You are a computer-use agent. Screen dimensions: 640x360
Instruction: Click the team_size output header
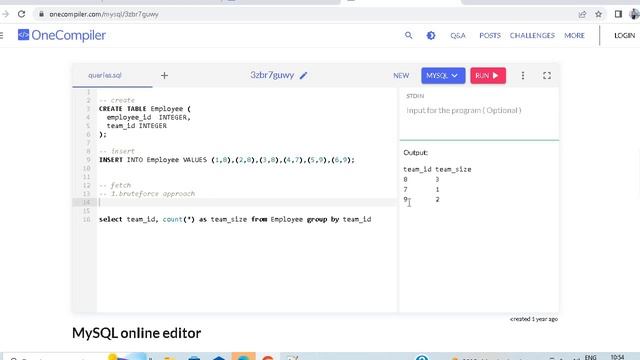point(453,169)
